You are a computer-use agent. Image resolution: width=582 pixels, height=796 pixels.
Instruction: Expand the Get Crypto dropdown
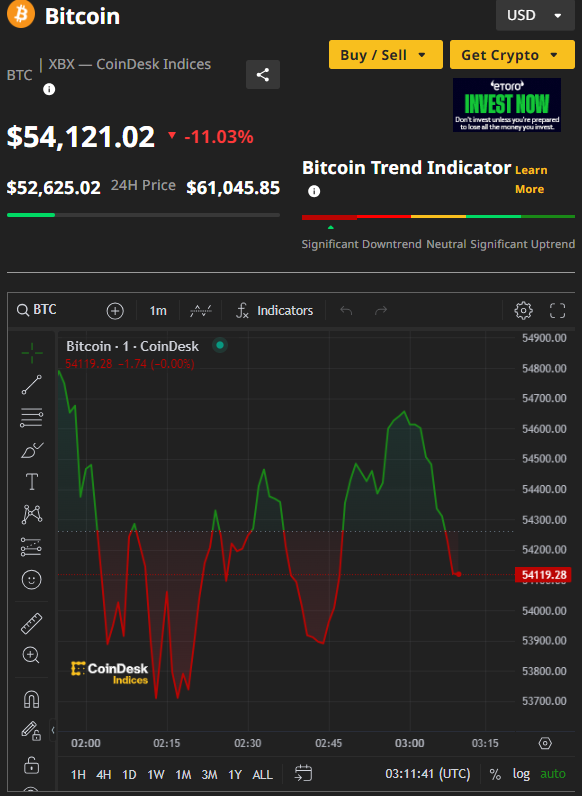pyautogui.click(x=512, y=55)
